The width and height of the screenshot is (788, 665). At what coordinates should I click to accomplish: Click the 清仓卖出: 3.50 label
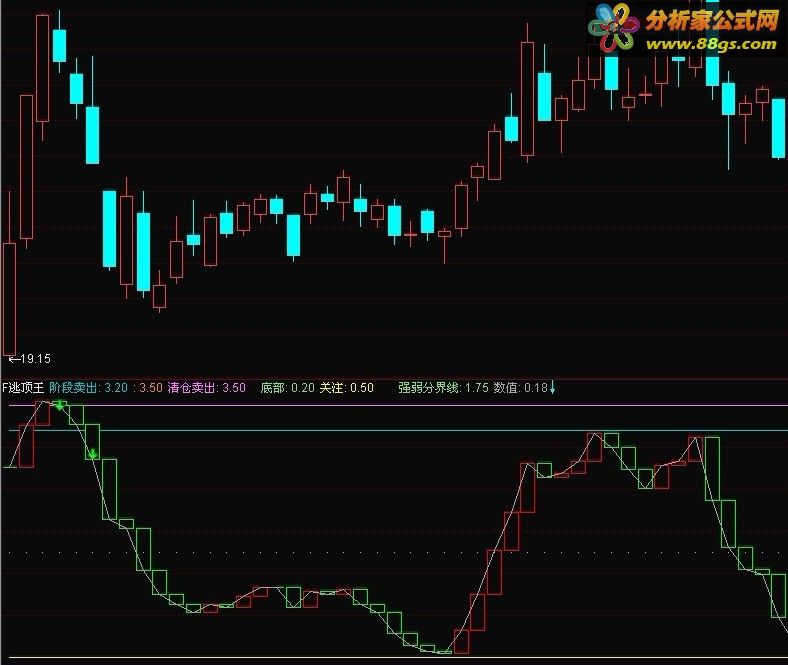tap(207, 388)
